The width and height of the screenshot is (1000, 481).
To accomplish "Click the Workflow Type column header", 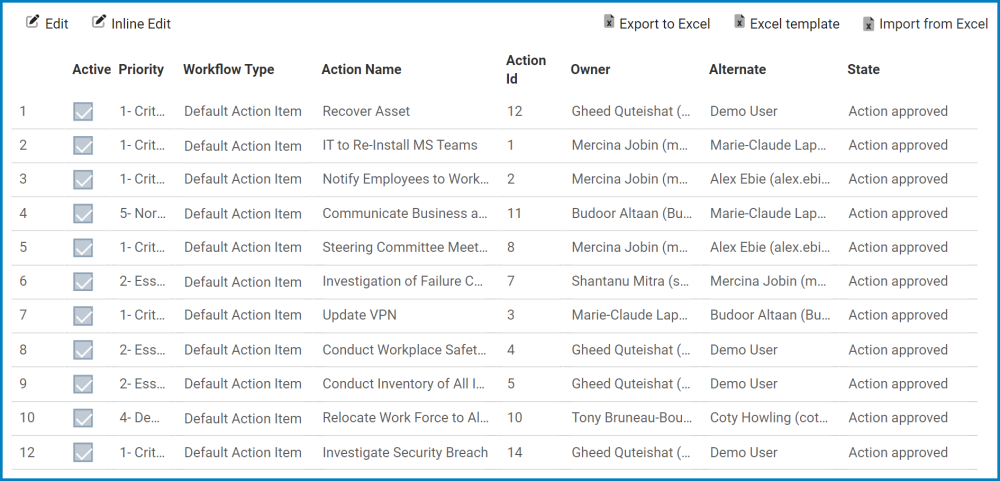I will (x=228, y=70).
